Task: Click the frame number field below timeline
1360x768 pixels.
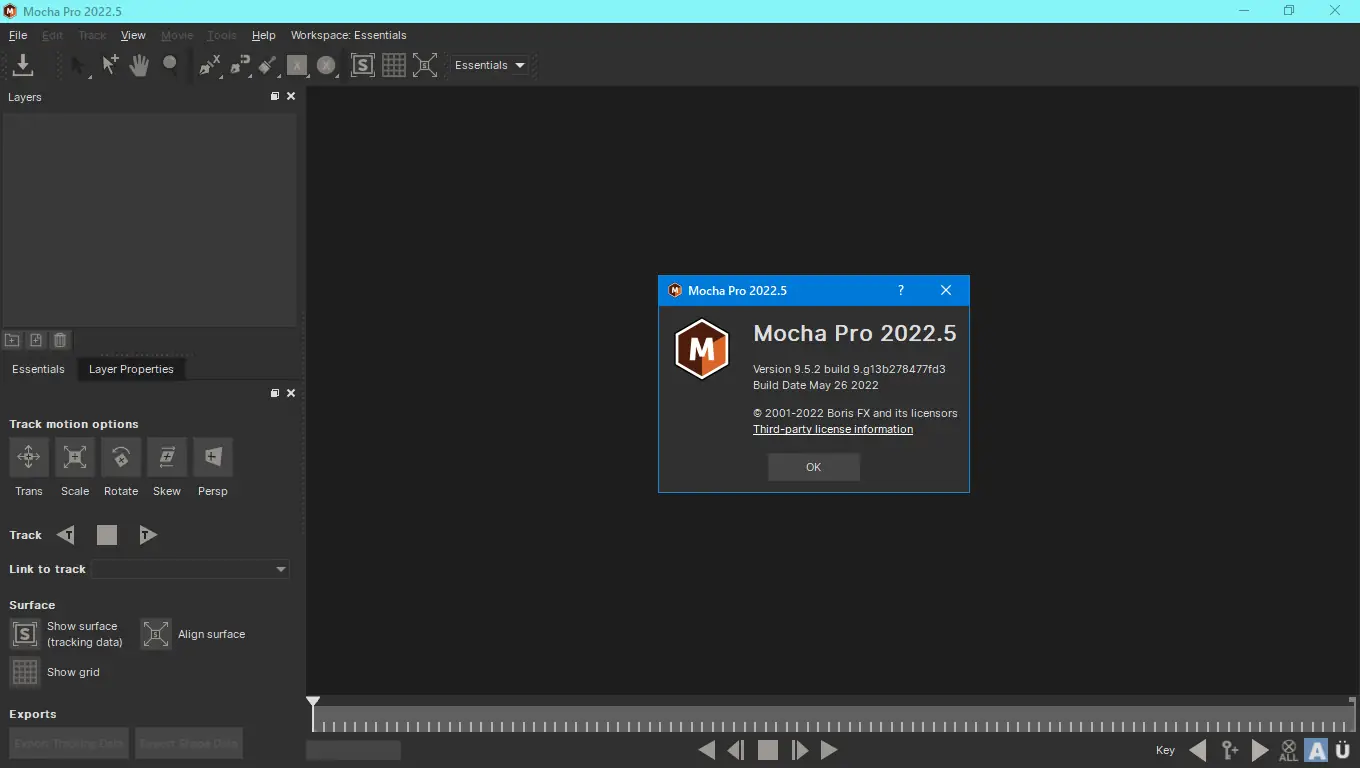Action: [x=353, y=750]
